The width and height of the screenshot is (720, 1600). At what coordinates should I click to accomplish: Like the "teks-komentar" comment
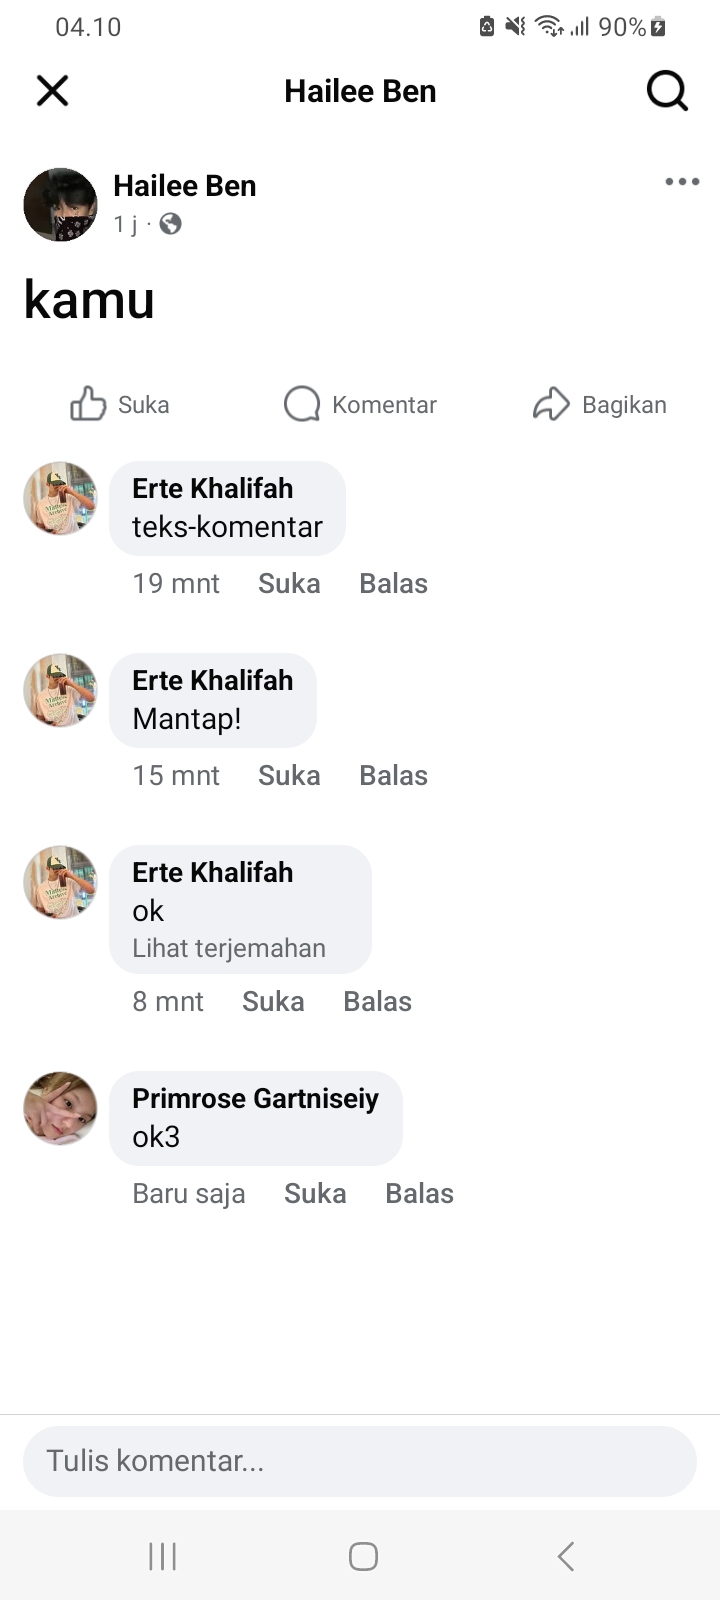[x=289, y=584]
